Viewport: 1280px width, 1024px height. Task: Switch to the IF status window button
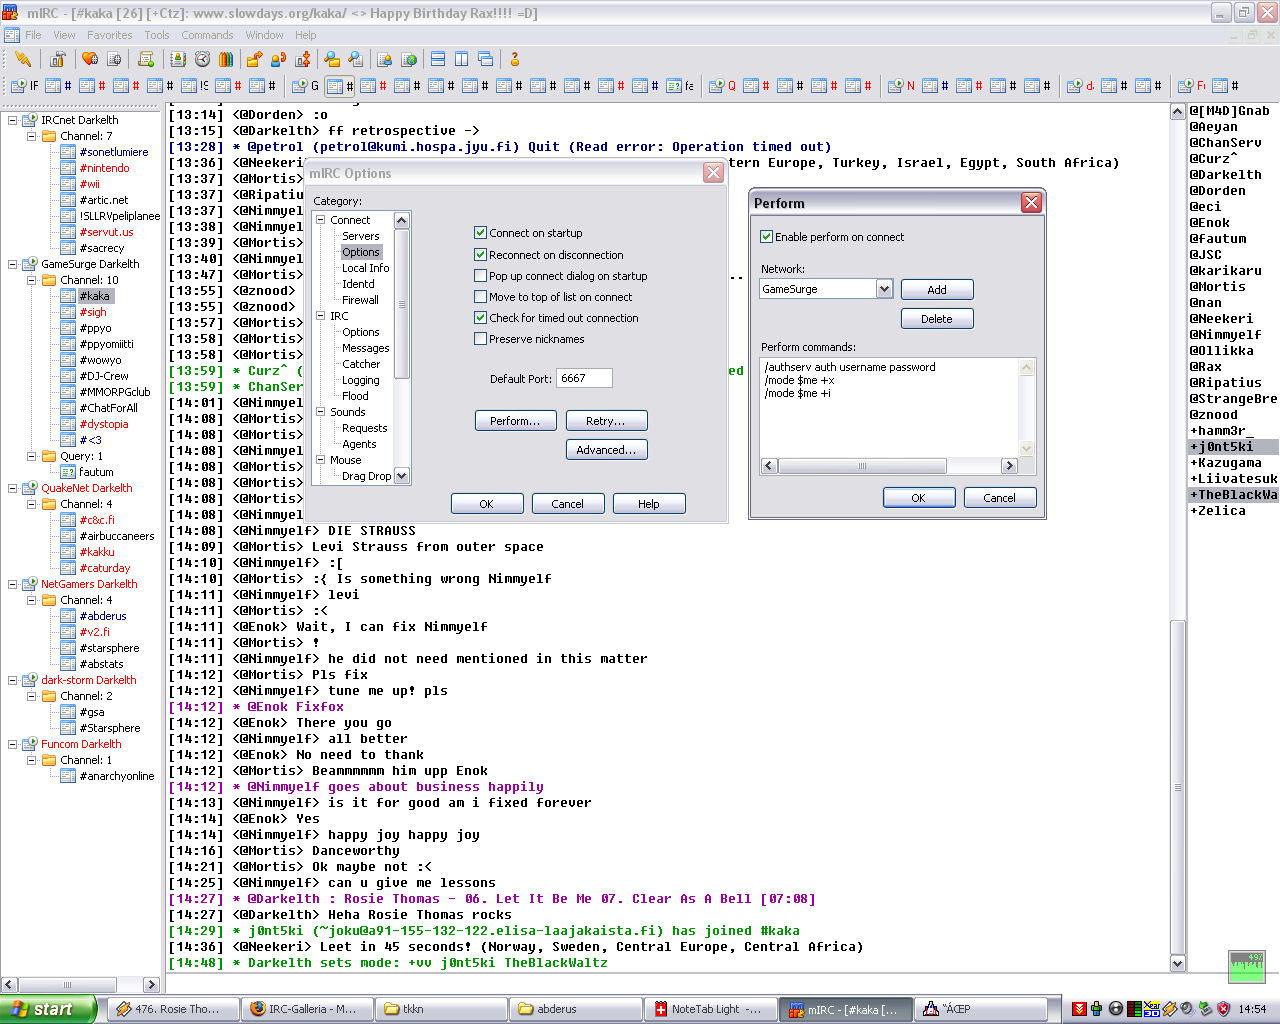[x=25, y=86]
